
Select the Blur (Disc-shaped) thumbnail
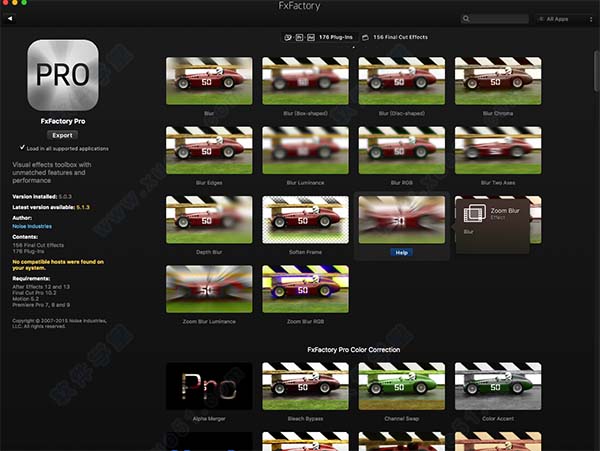(402, 81)
